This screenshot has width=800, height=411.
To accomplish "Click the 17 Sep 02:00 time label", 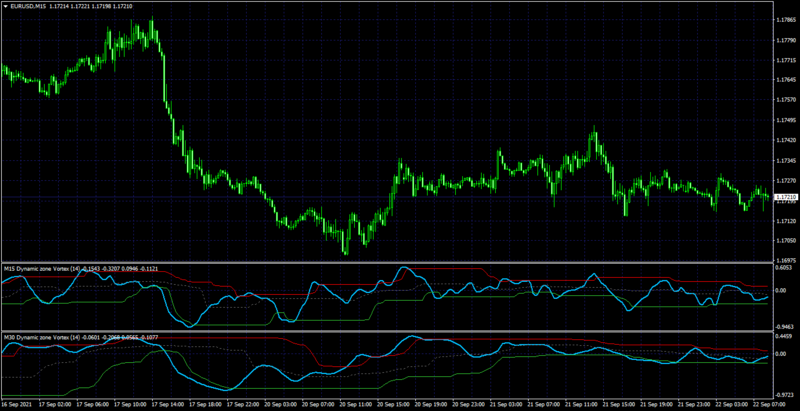I will [55, 403].
